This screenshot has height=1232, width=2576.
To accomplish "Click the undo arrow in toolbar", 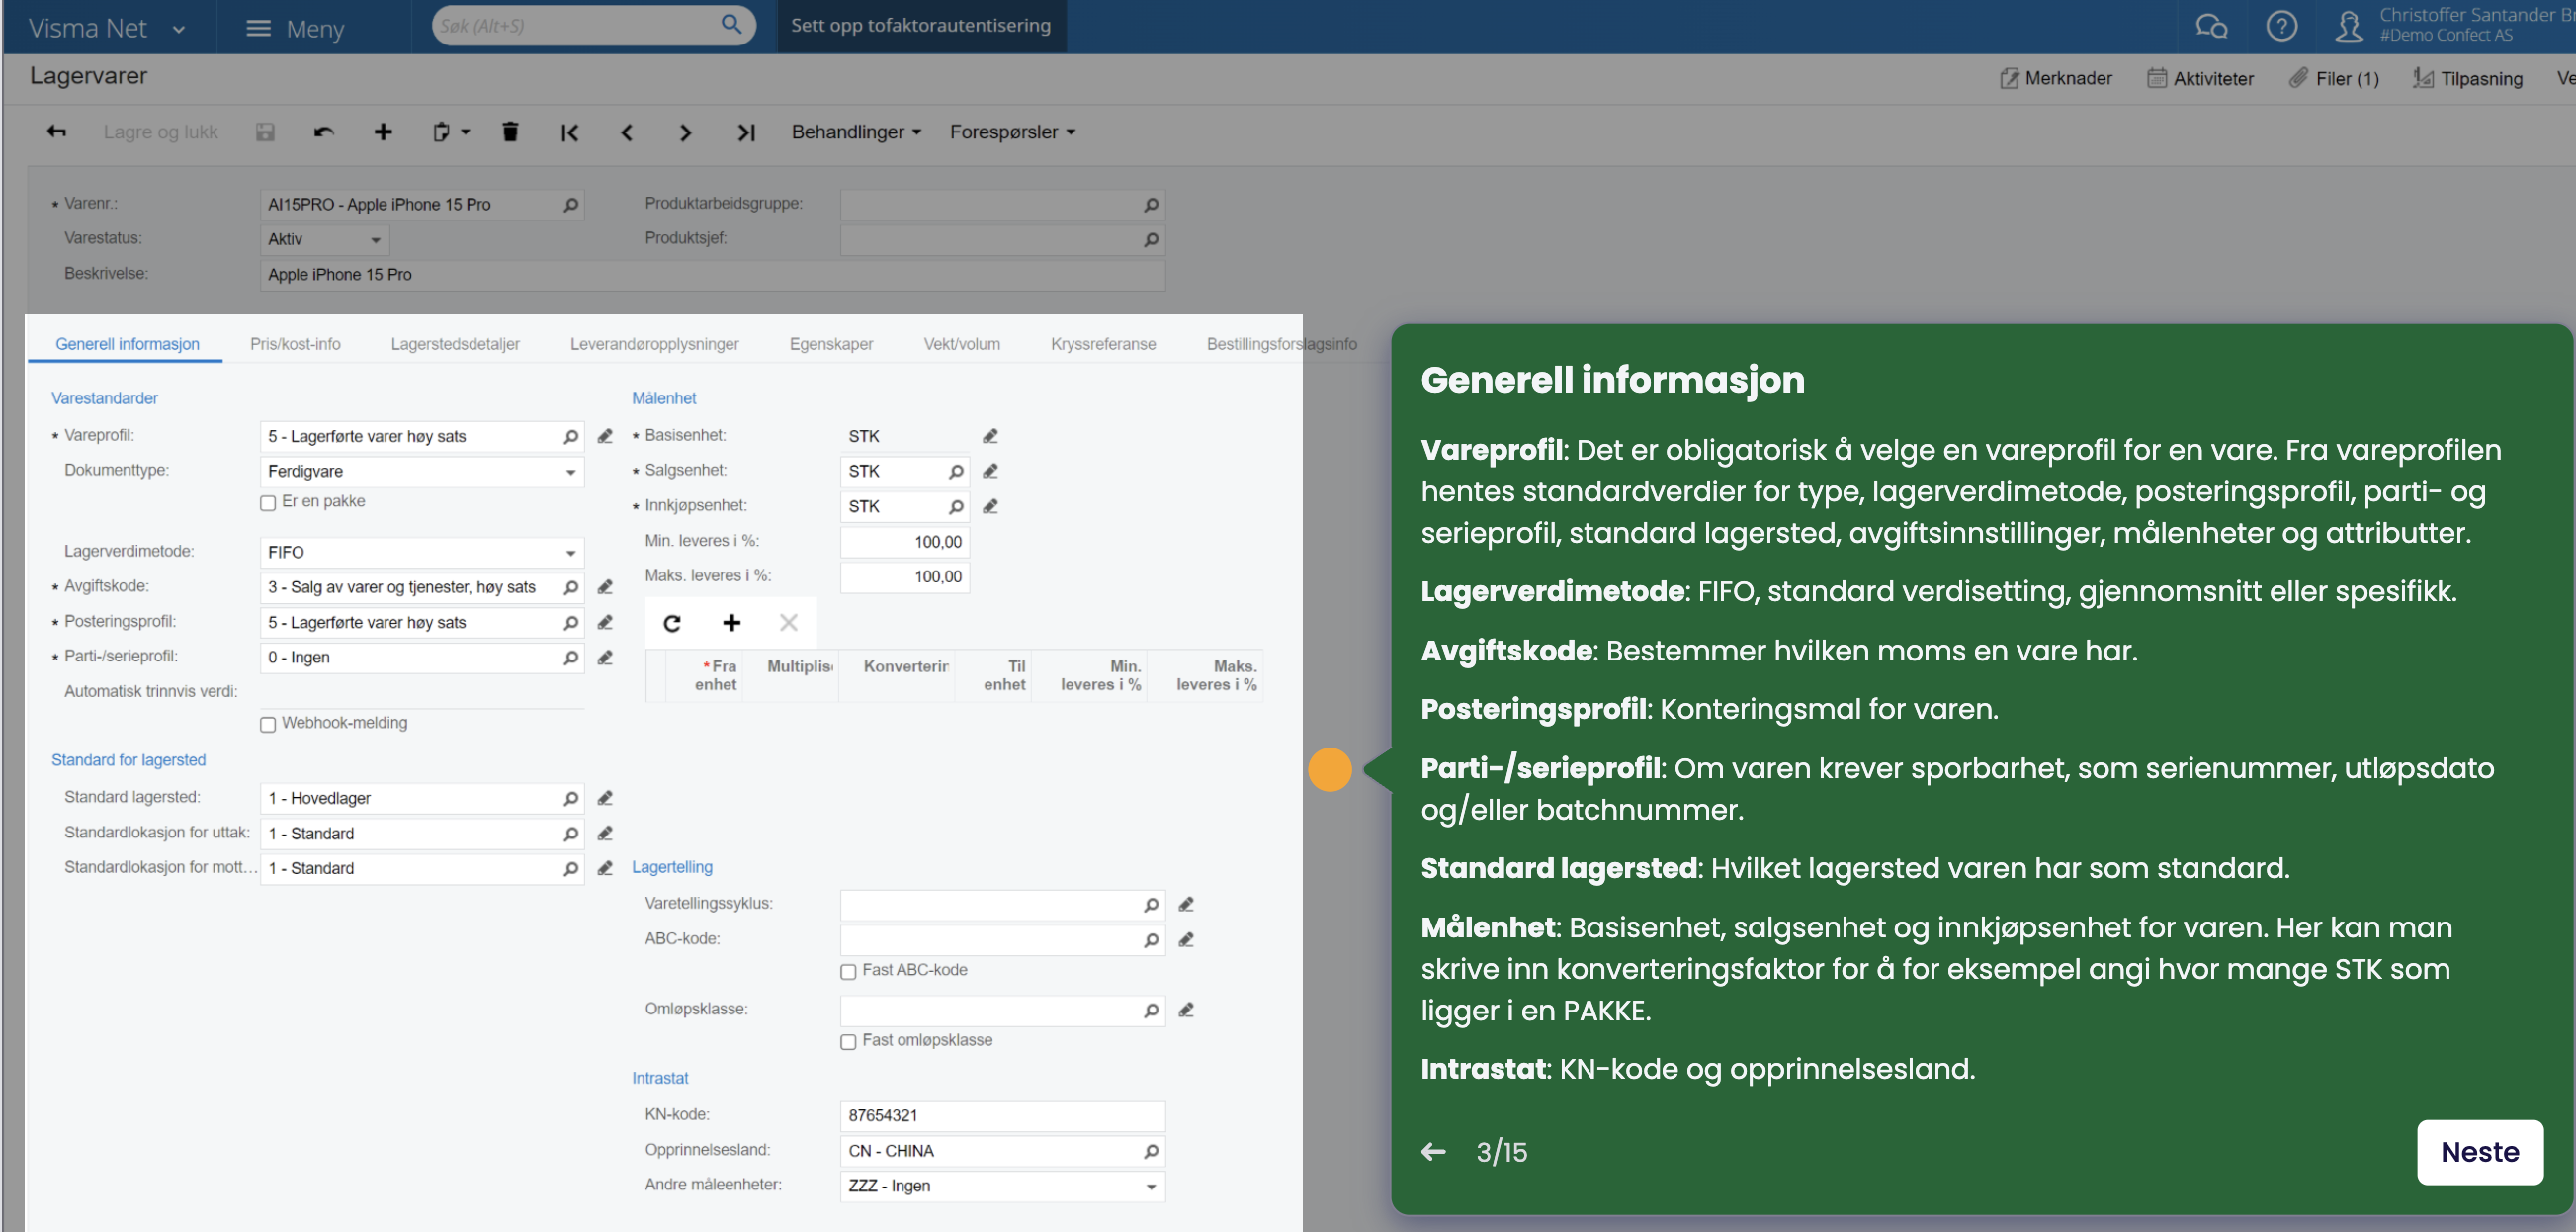I will pyautogui.click(x=324, y=132).
